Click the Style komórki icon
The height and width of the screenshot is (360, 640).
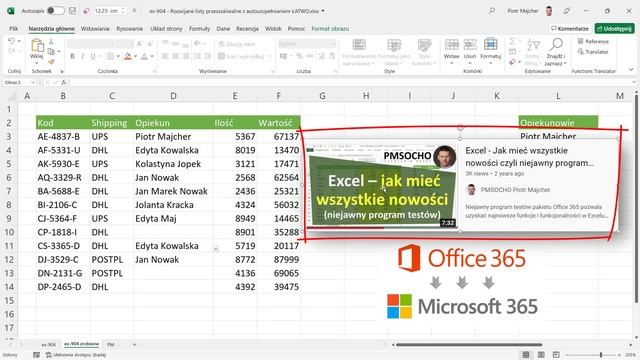click(x=424, y=44)
